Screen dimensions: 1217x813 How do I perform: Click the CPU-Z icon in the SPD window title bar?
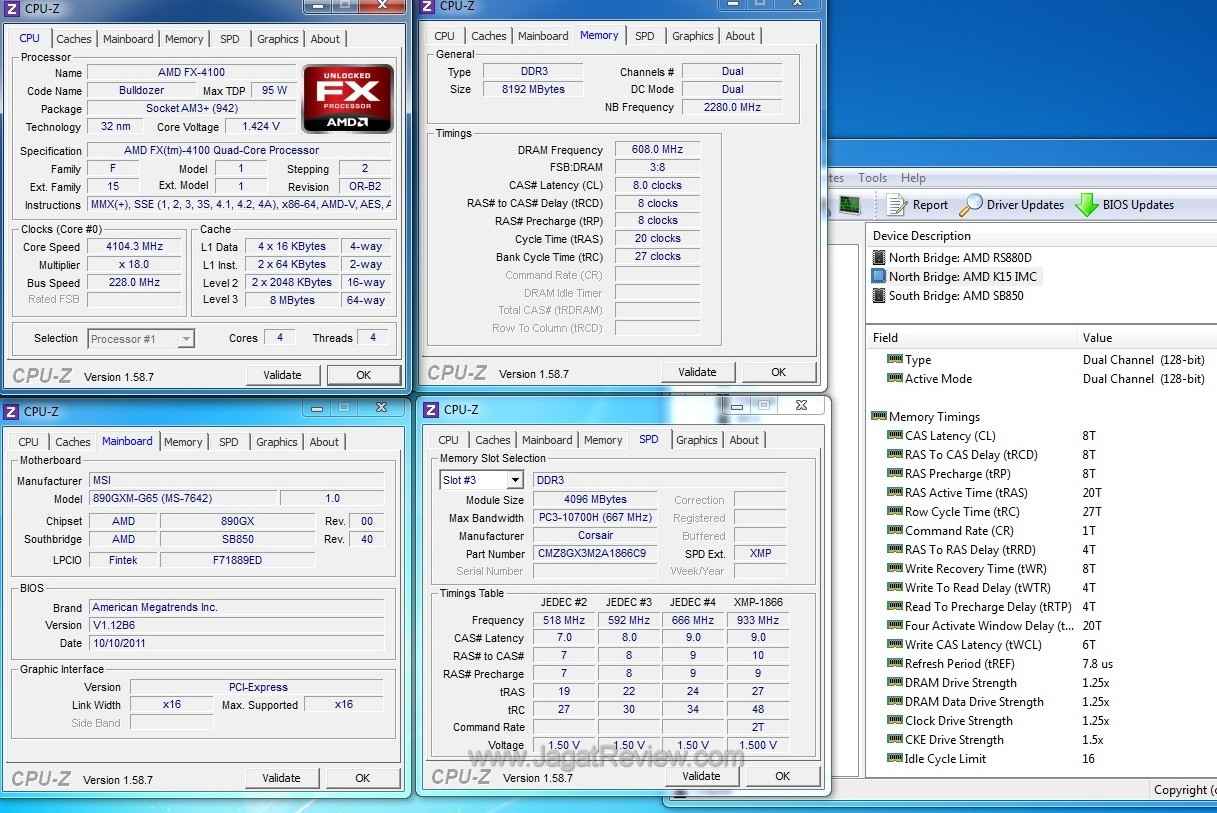430,410
